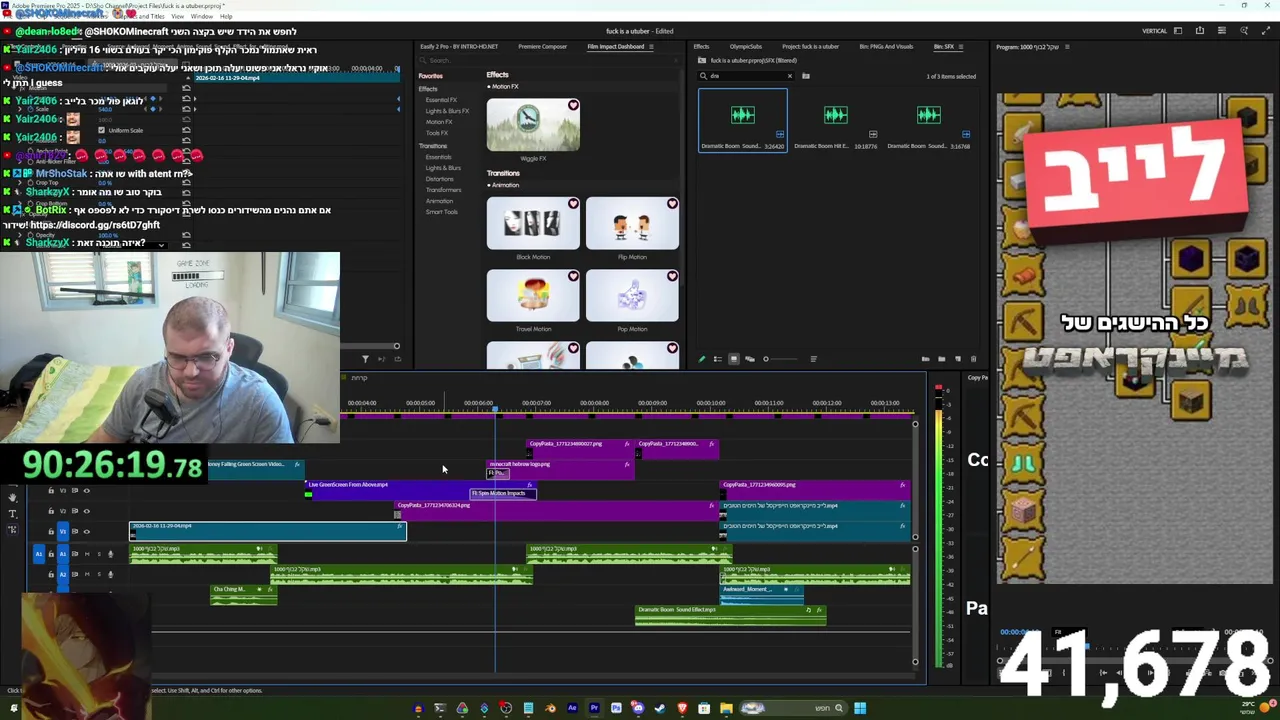Screen dimensions: 1280x720
Task: Switch SFX bin to list view
Action: click(x=718, y=359)
